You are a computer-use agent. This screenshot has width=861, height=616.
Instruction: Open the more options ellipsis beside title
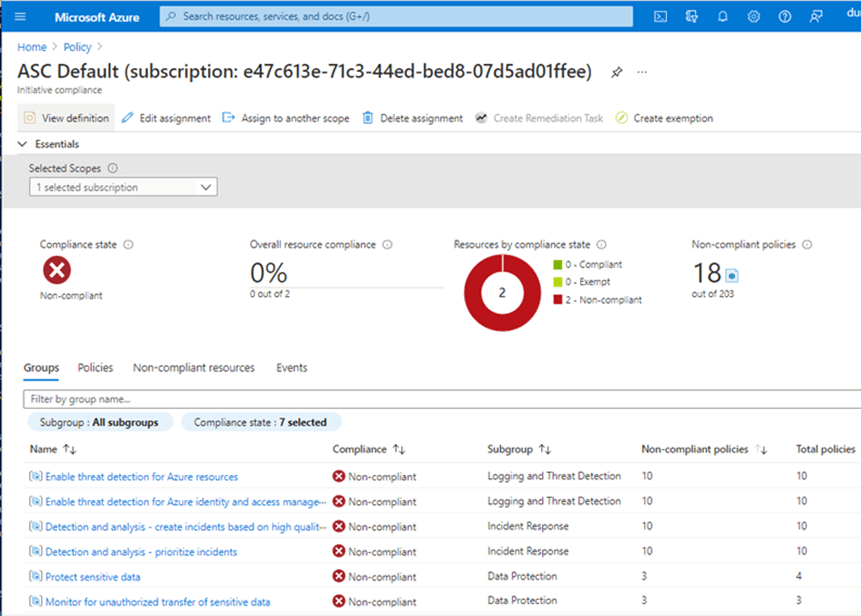[642, 72]
